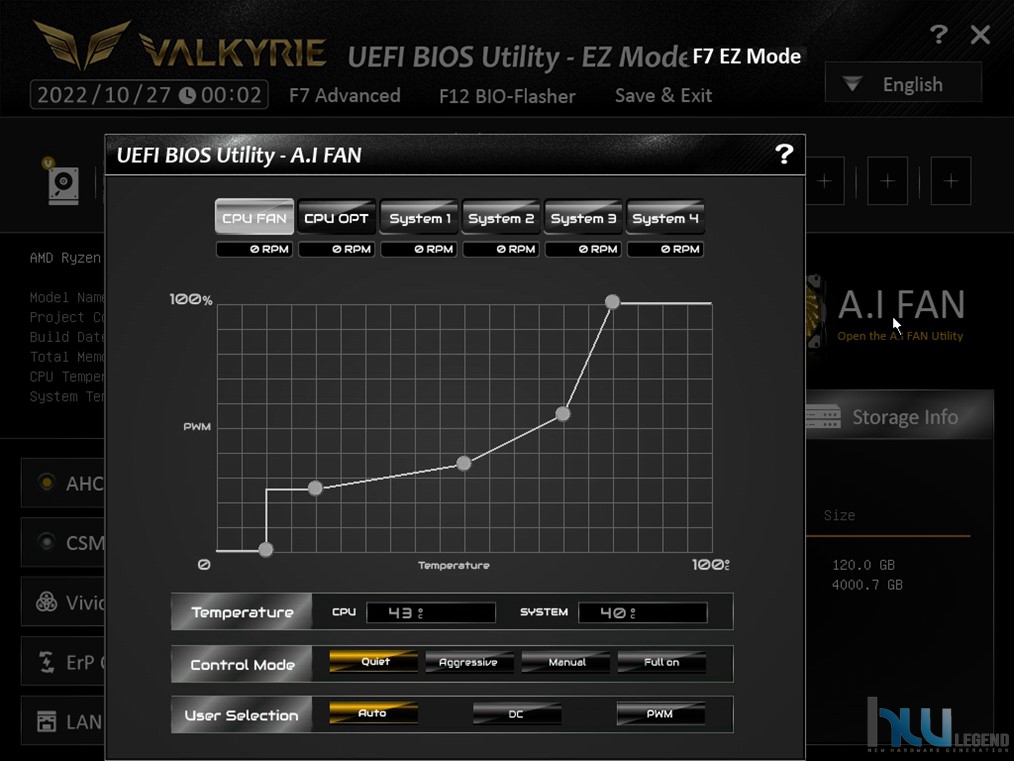Click the LAN icon in the sidebar
Screen dimensions: 1014x761
(46, 722)
